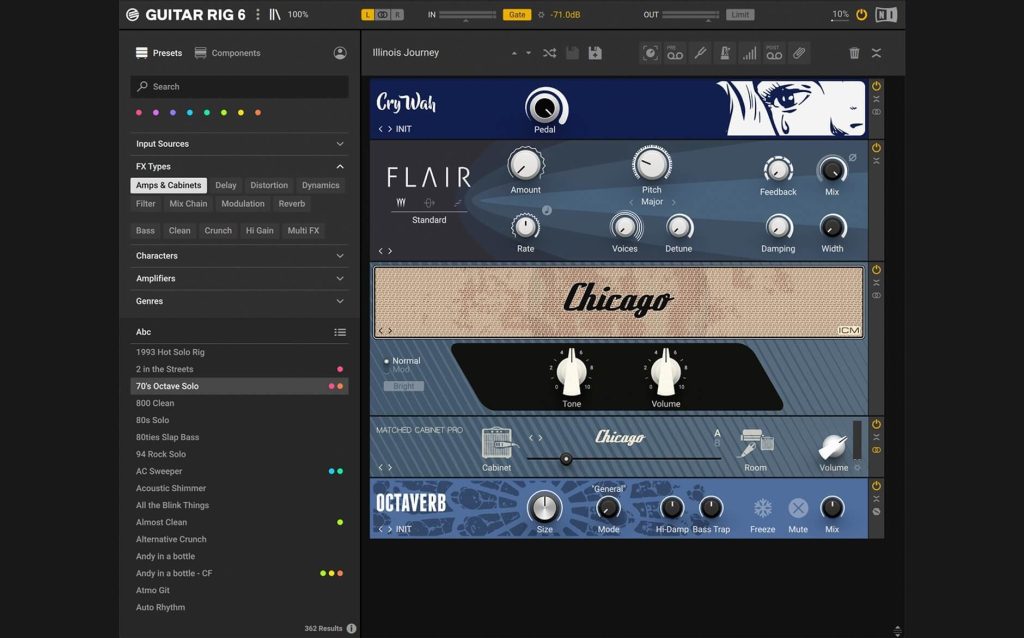Enable the Limit toggle on output
1024x638 pixels.
click(x=741, y=14)
